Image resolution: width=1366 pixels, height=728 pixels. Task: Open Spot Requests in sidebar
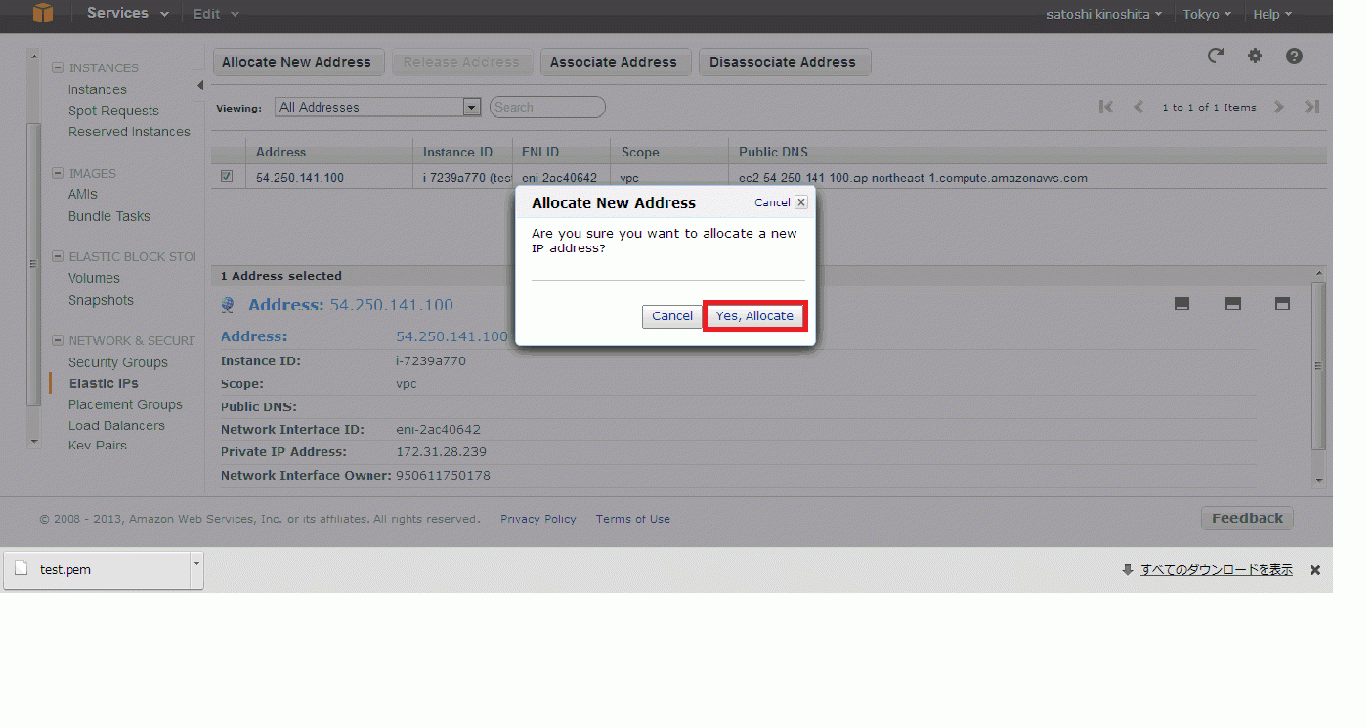coord(113,110)
